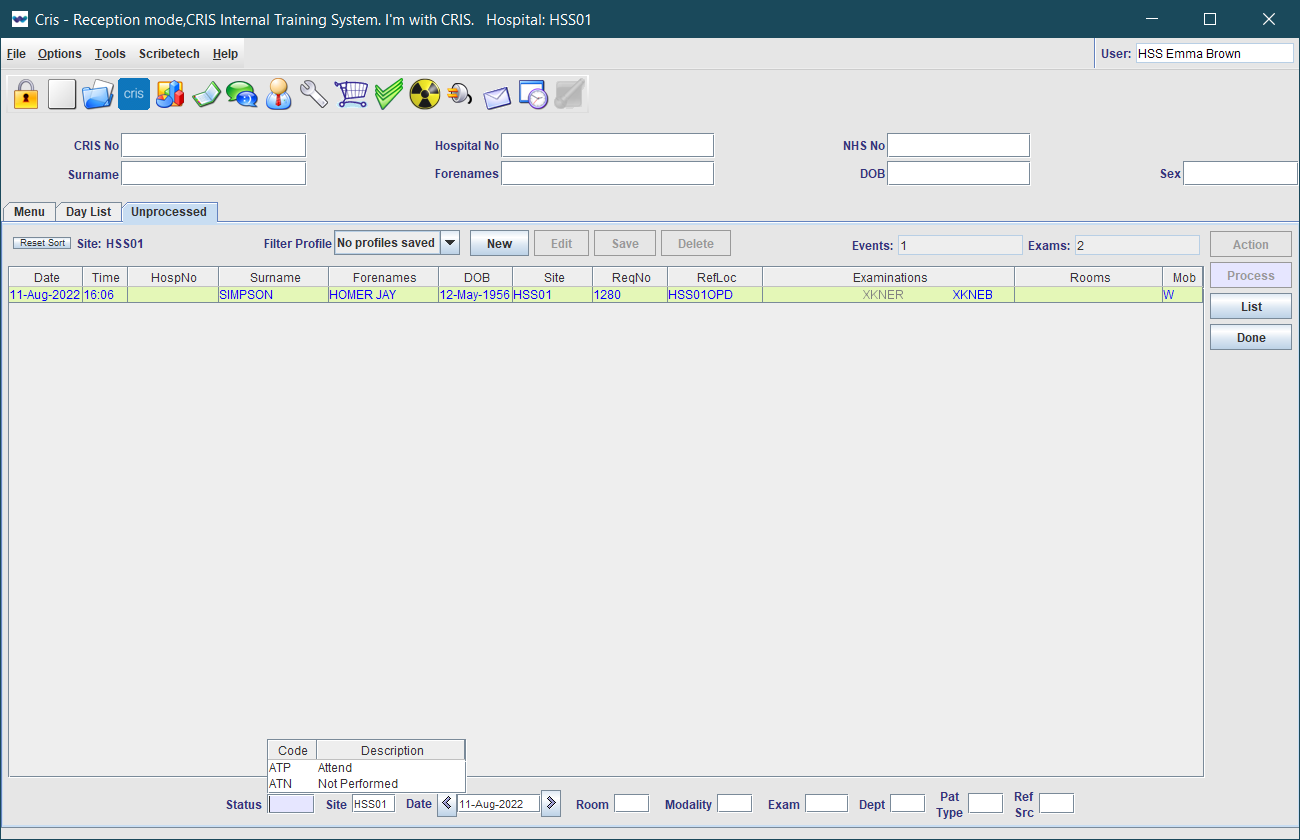The width and height of the screenshot is (1300, 840).
Task: Sort by the Examinations column header
Action: click(x=889, y=277)
